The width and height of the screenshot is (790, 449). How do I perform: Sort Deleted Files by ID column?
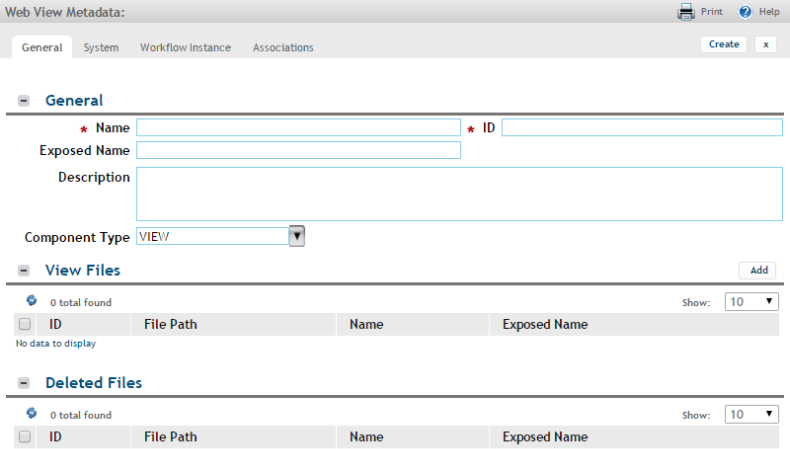(x=55, y=436)
